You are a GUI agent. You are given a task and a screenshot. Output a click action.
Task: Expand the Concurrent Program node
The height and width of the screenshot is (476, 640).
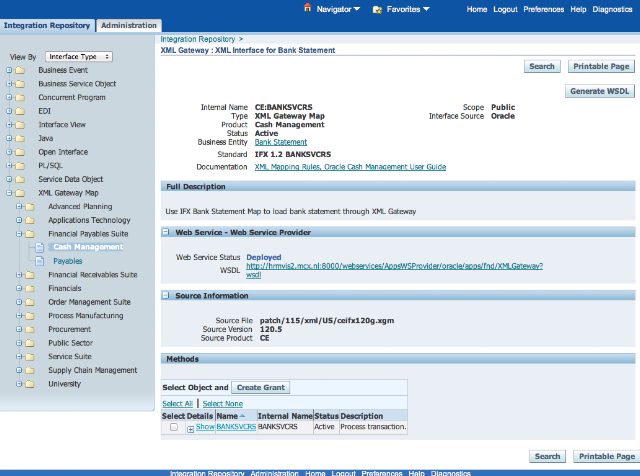pos(9,98)
